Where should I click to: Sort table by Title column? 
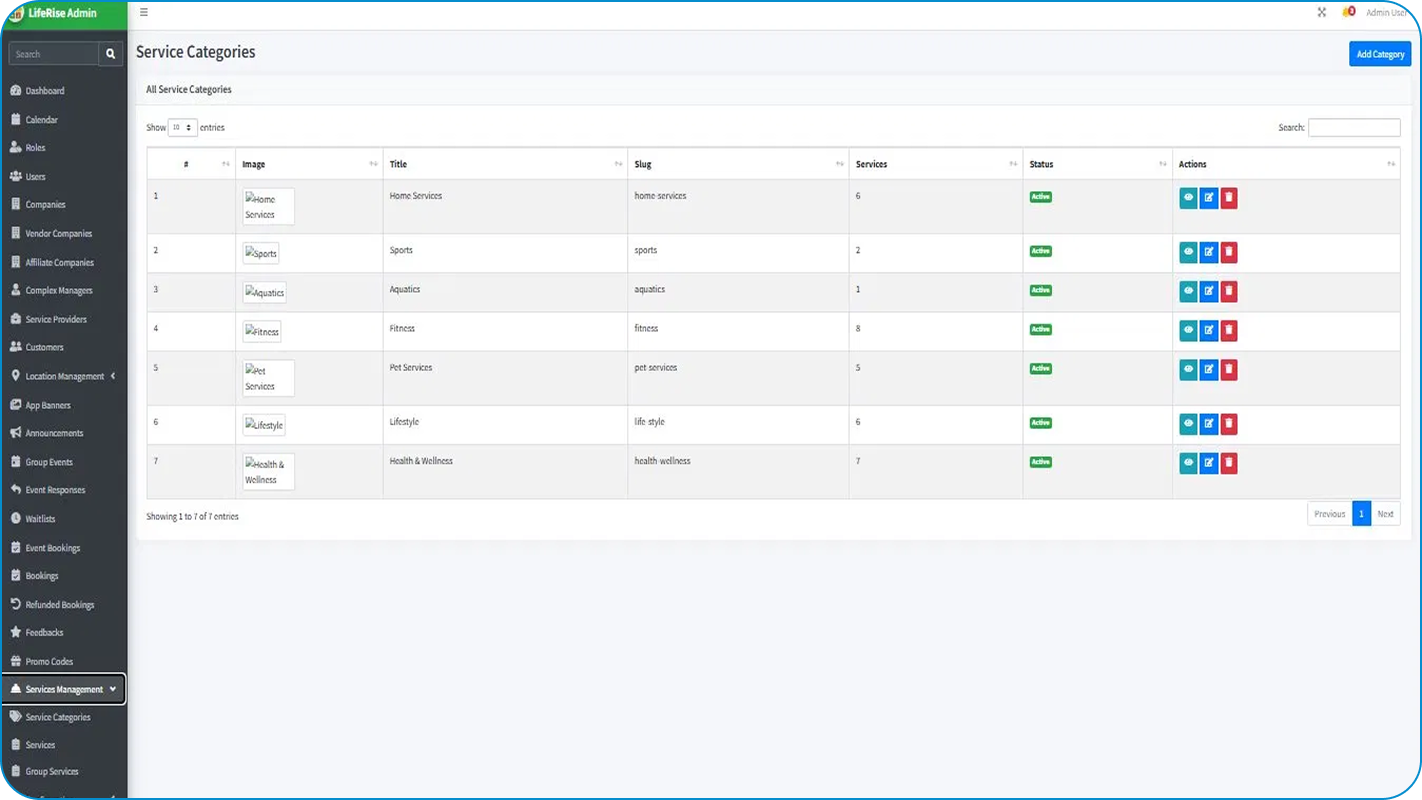[505, 164]
